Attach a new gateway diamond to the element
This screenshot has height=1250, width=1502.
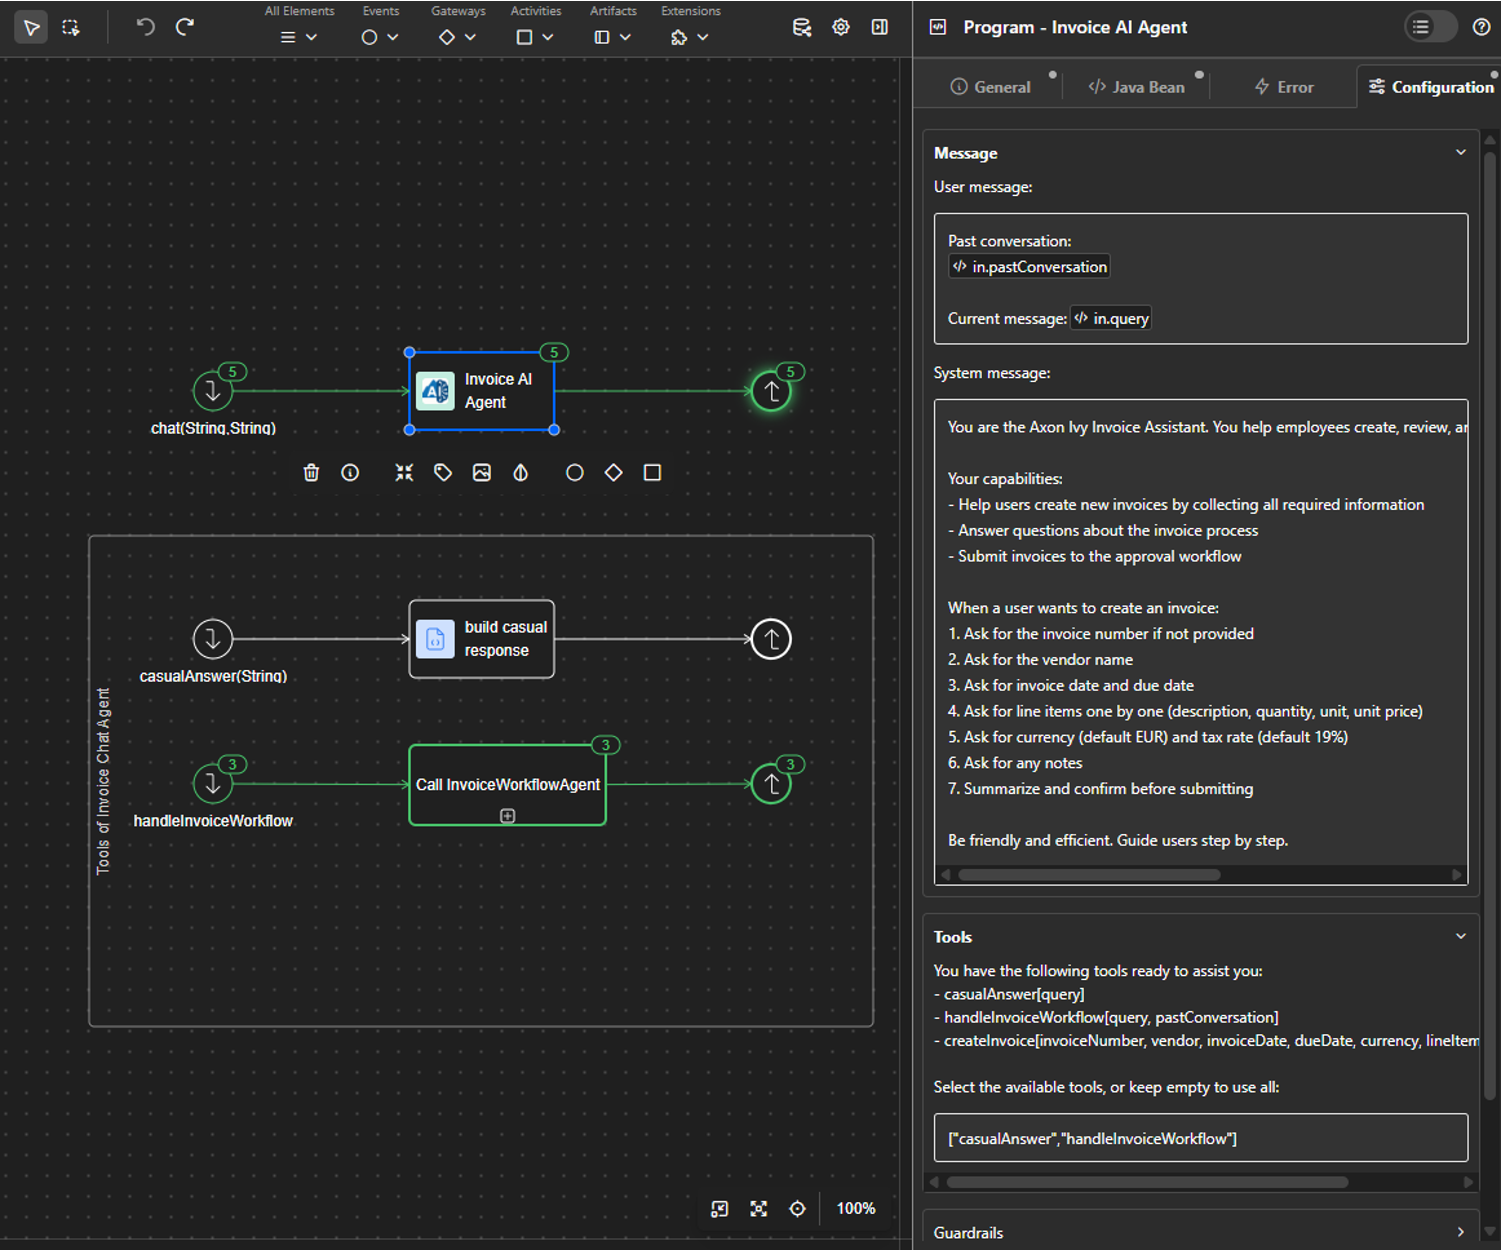coord(614,473)
